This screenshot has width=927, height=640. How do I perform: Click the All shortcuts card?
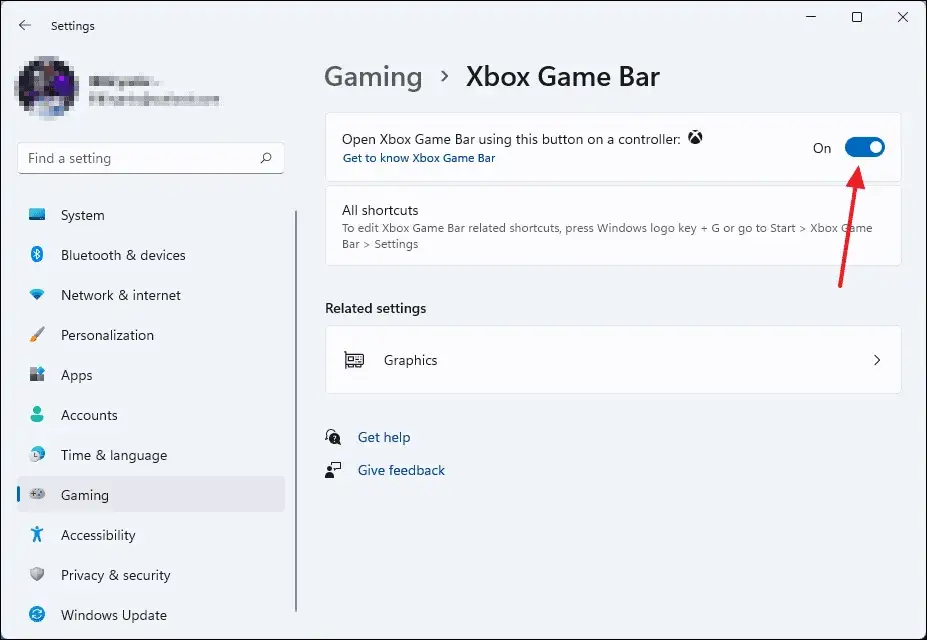(613, 226)
